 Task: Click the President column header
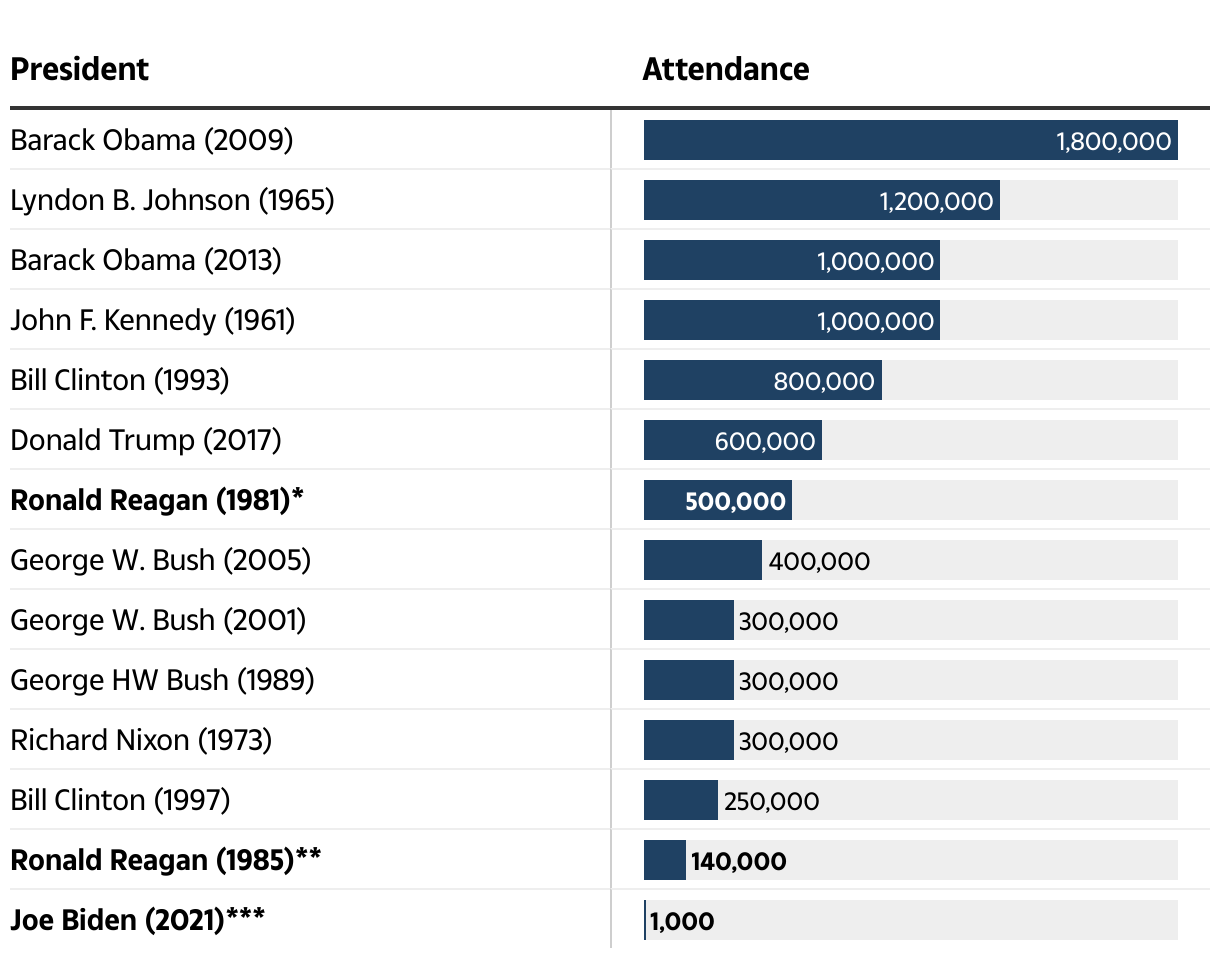(79, 69)
